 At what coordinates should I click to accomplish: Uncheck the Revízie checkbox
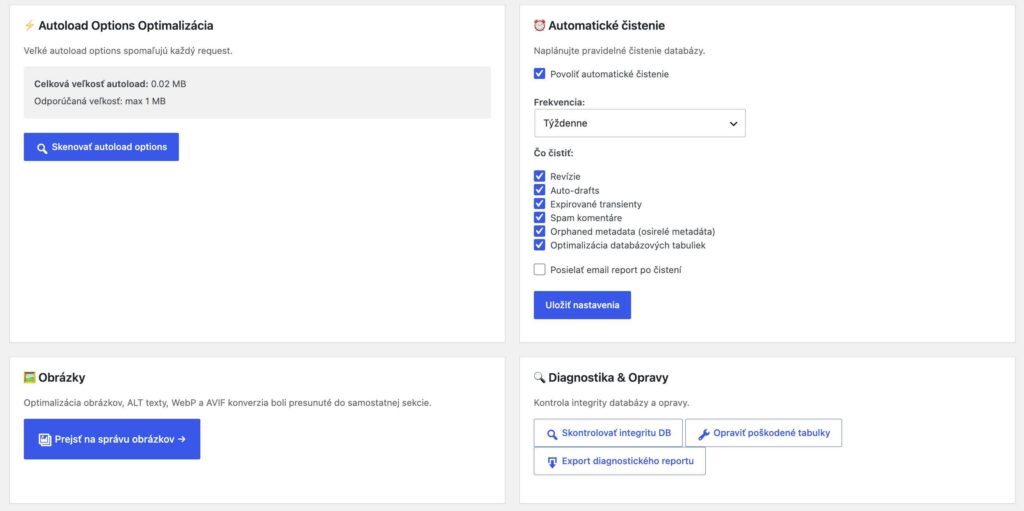539,176
